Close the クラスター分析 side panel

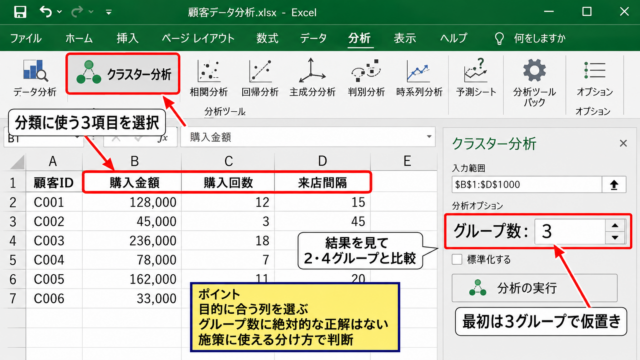point(623,143)
